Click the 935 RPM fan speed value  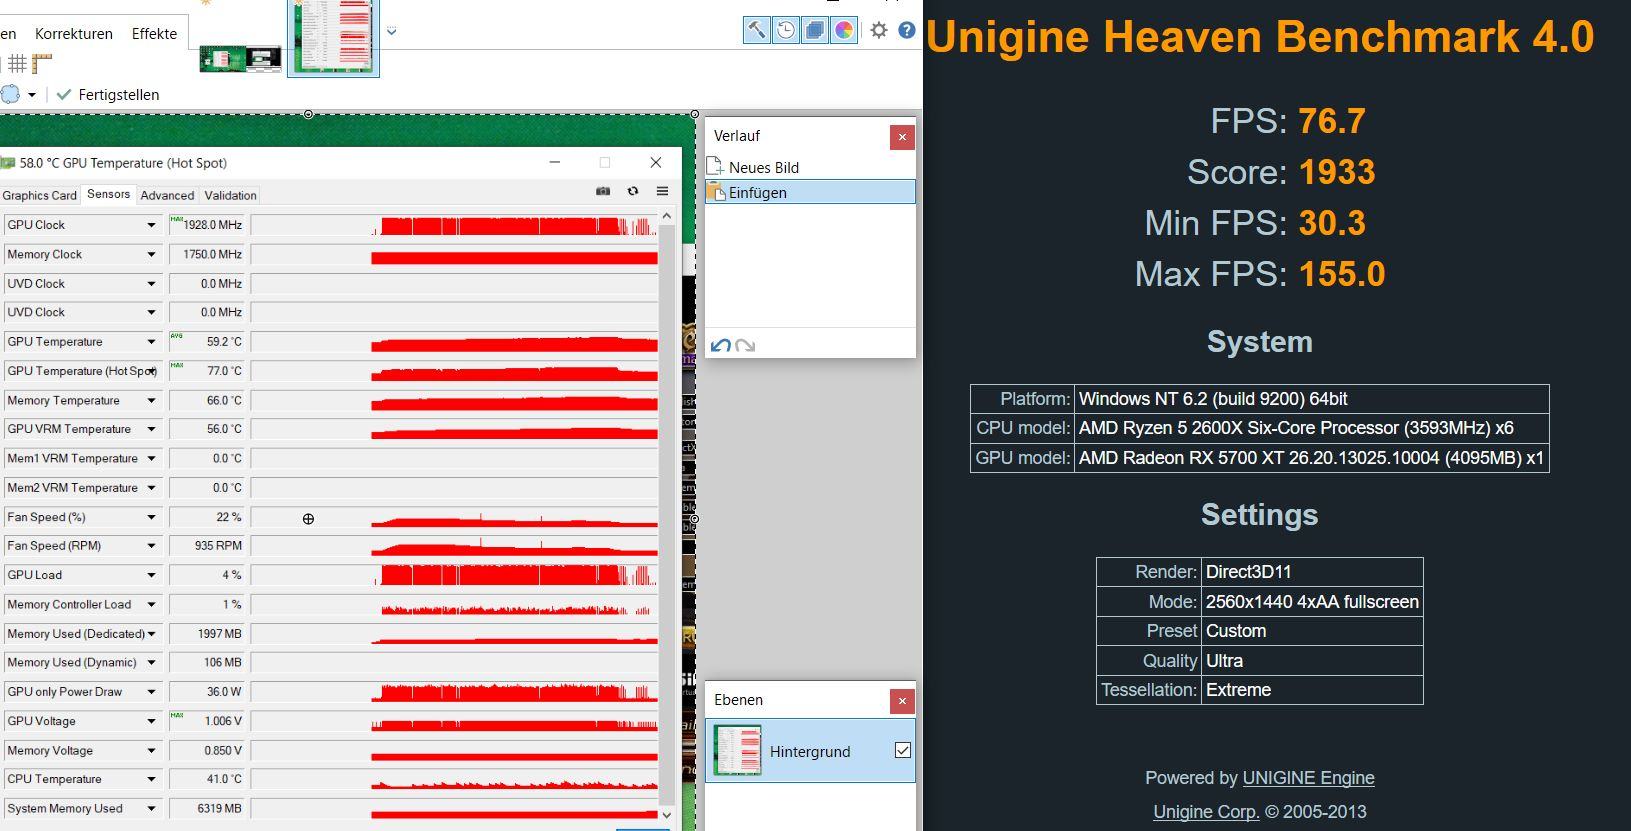tap(207, 546)
